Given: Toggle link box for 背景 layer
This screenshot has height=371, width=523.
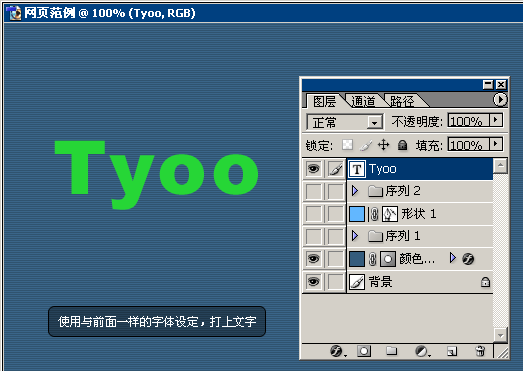Looking at the screenshot, I should 335,282.
